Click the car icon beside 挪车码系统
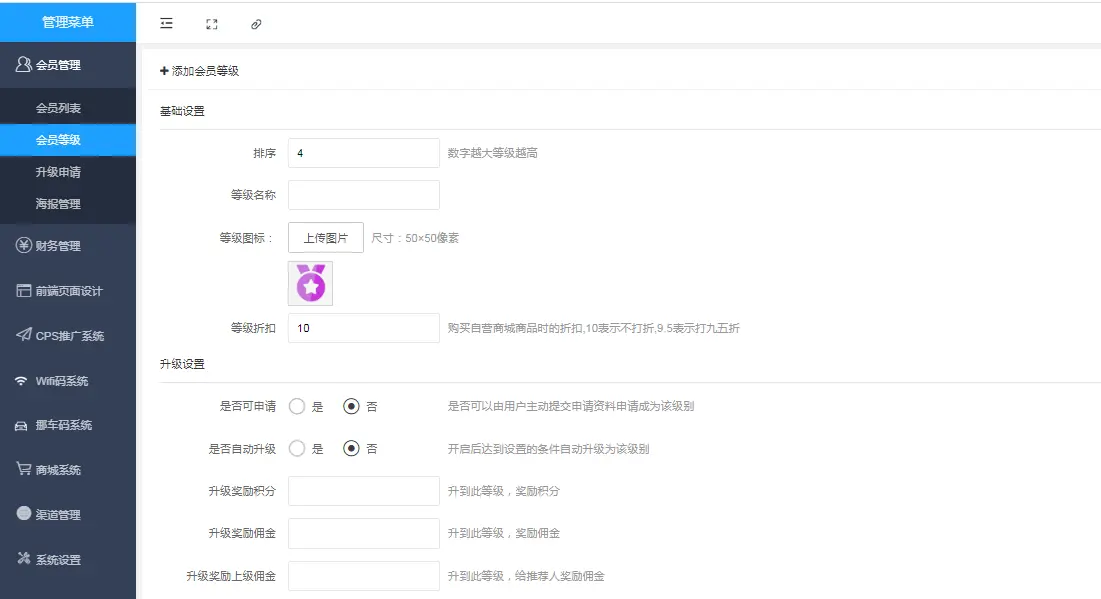 tap(21, 426)
